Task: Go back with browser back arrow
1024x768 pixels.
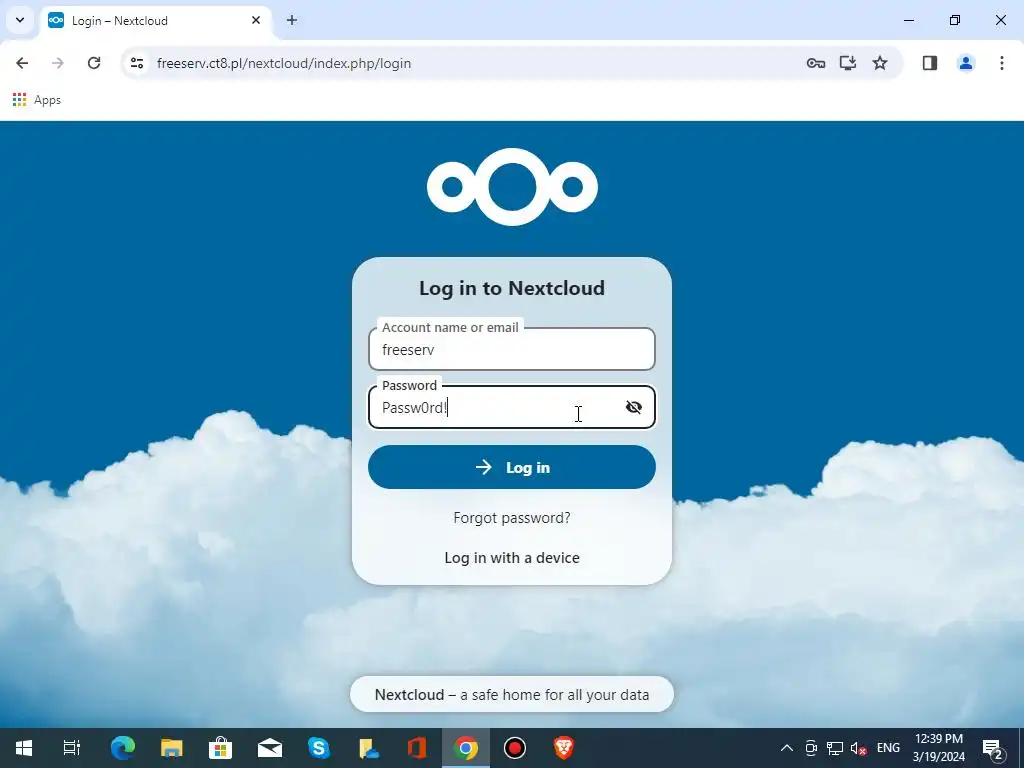Action: tap(22, 63)
